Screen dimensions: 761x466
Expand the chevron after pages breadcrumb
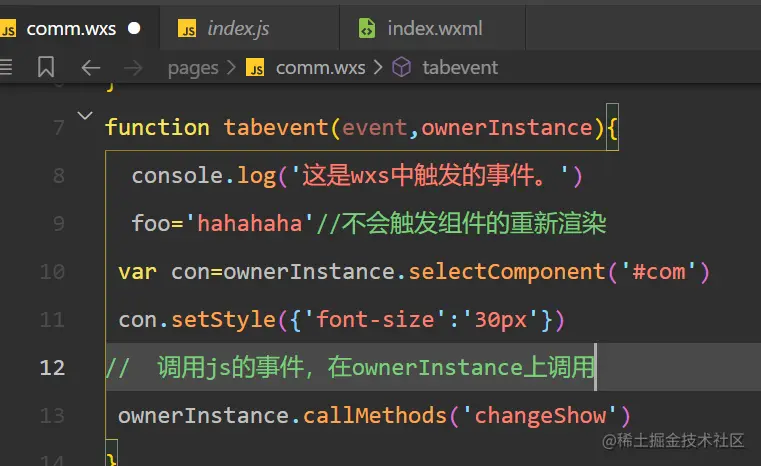(232, 67)
